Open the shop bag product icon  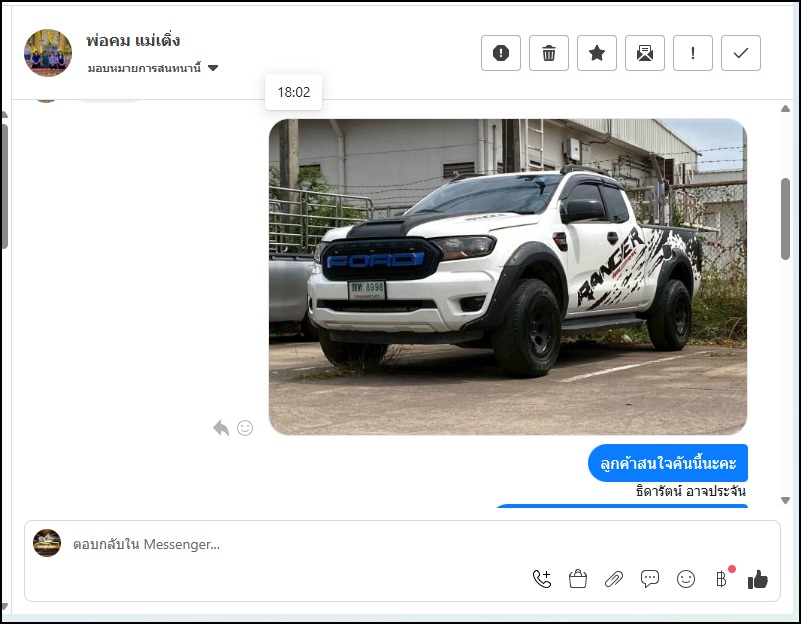(578, 579)
